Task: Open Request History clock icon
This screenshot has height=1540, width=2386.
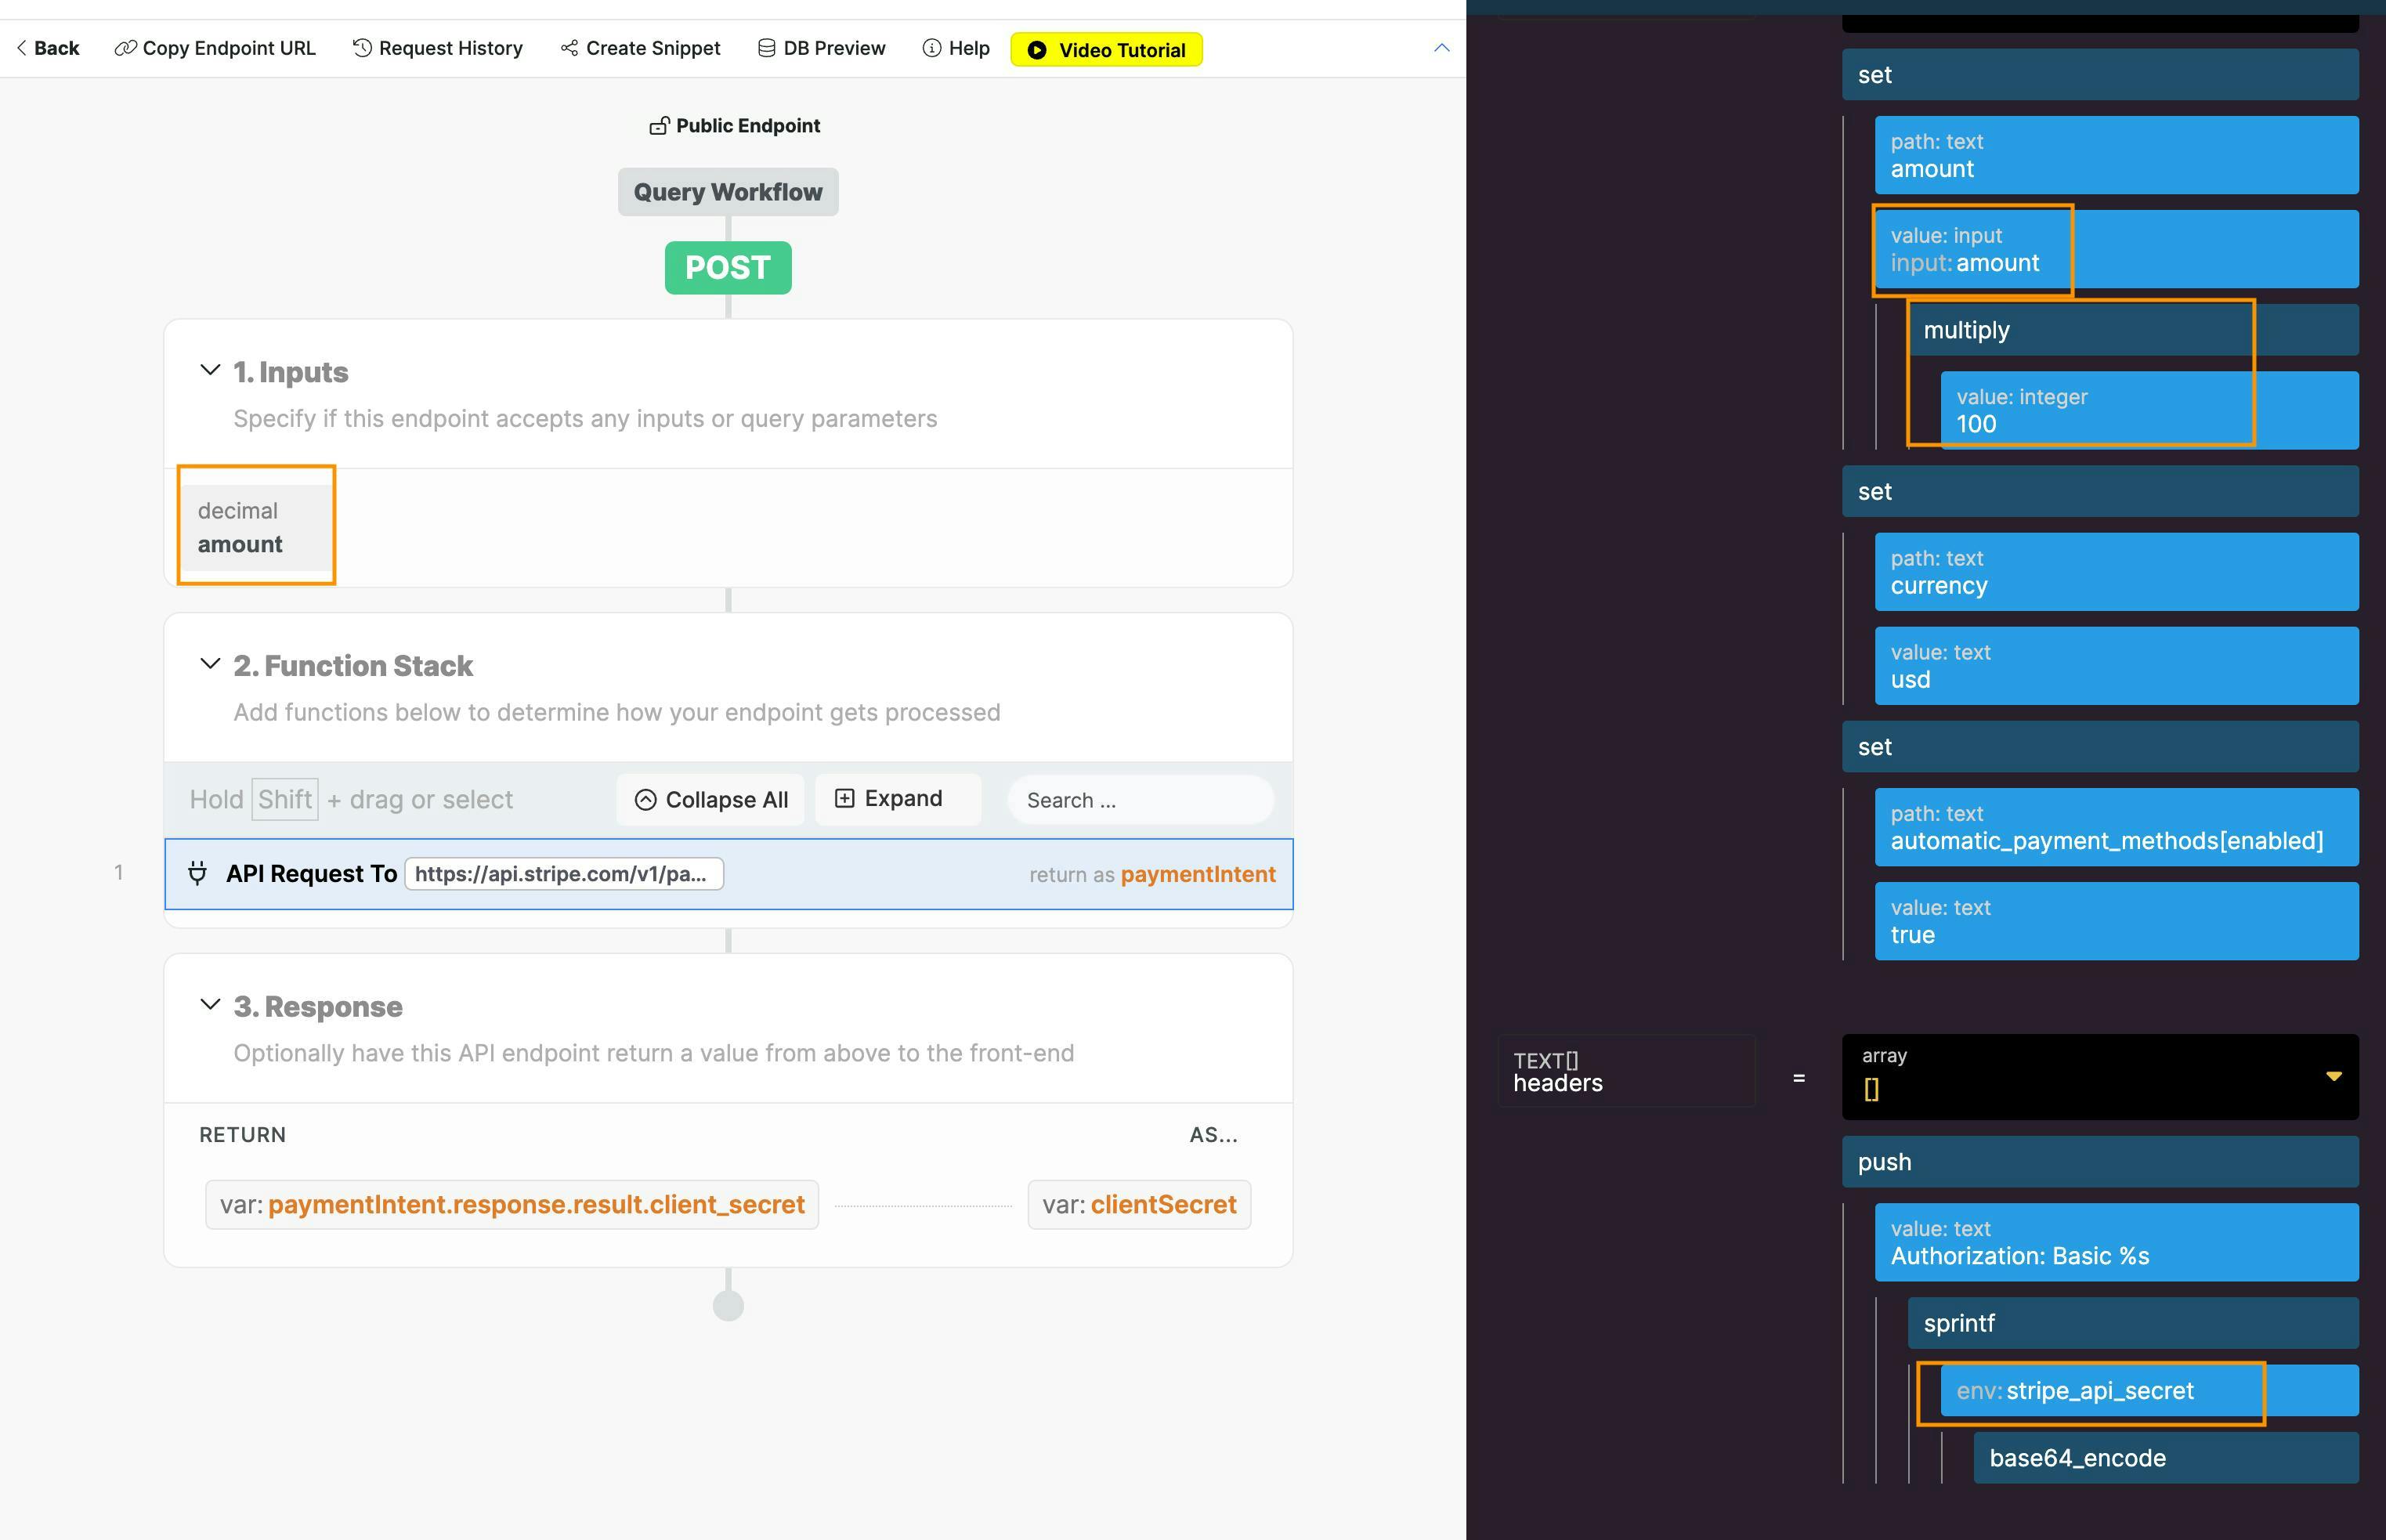Action: [362, 48]
